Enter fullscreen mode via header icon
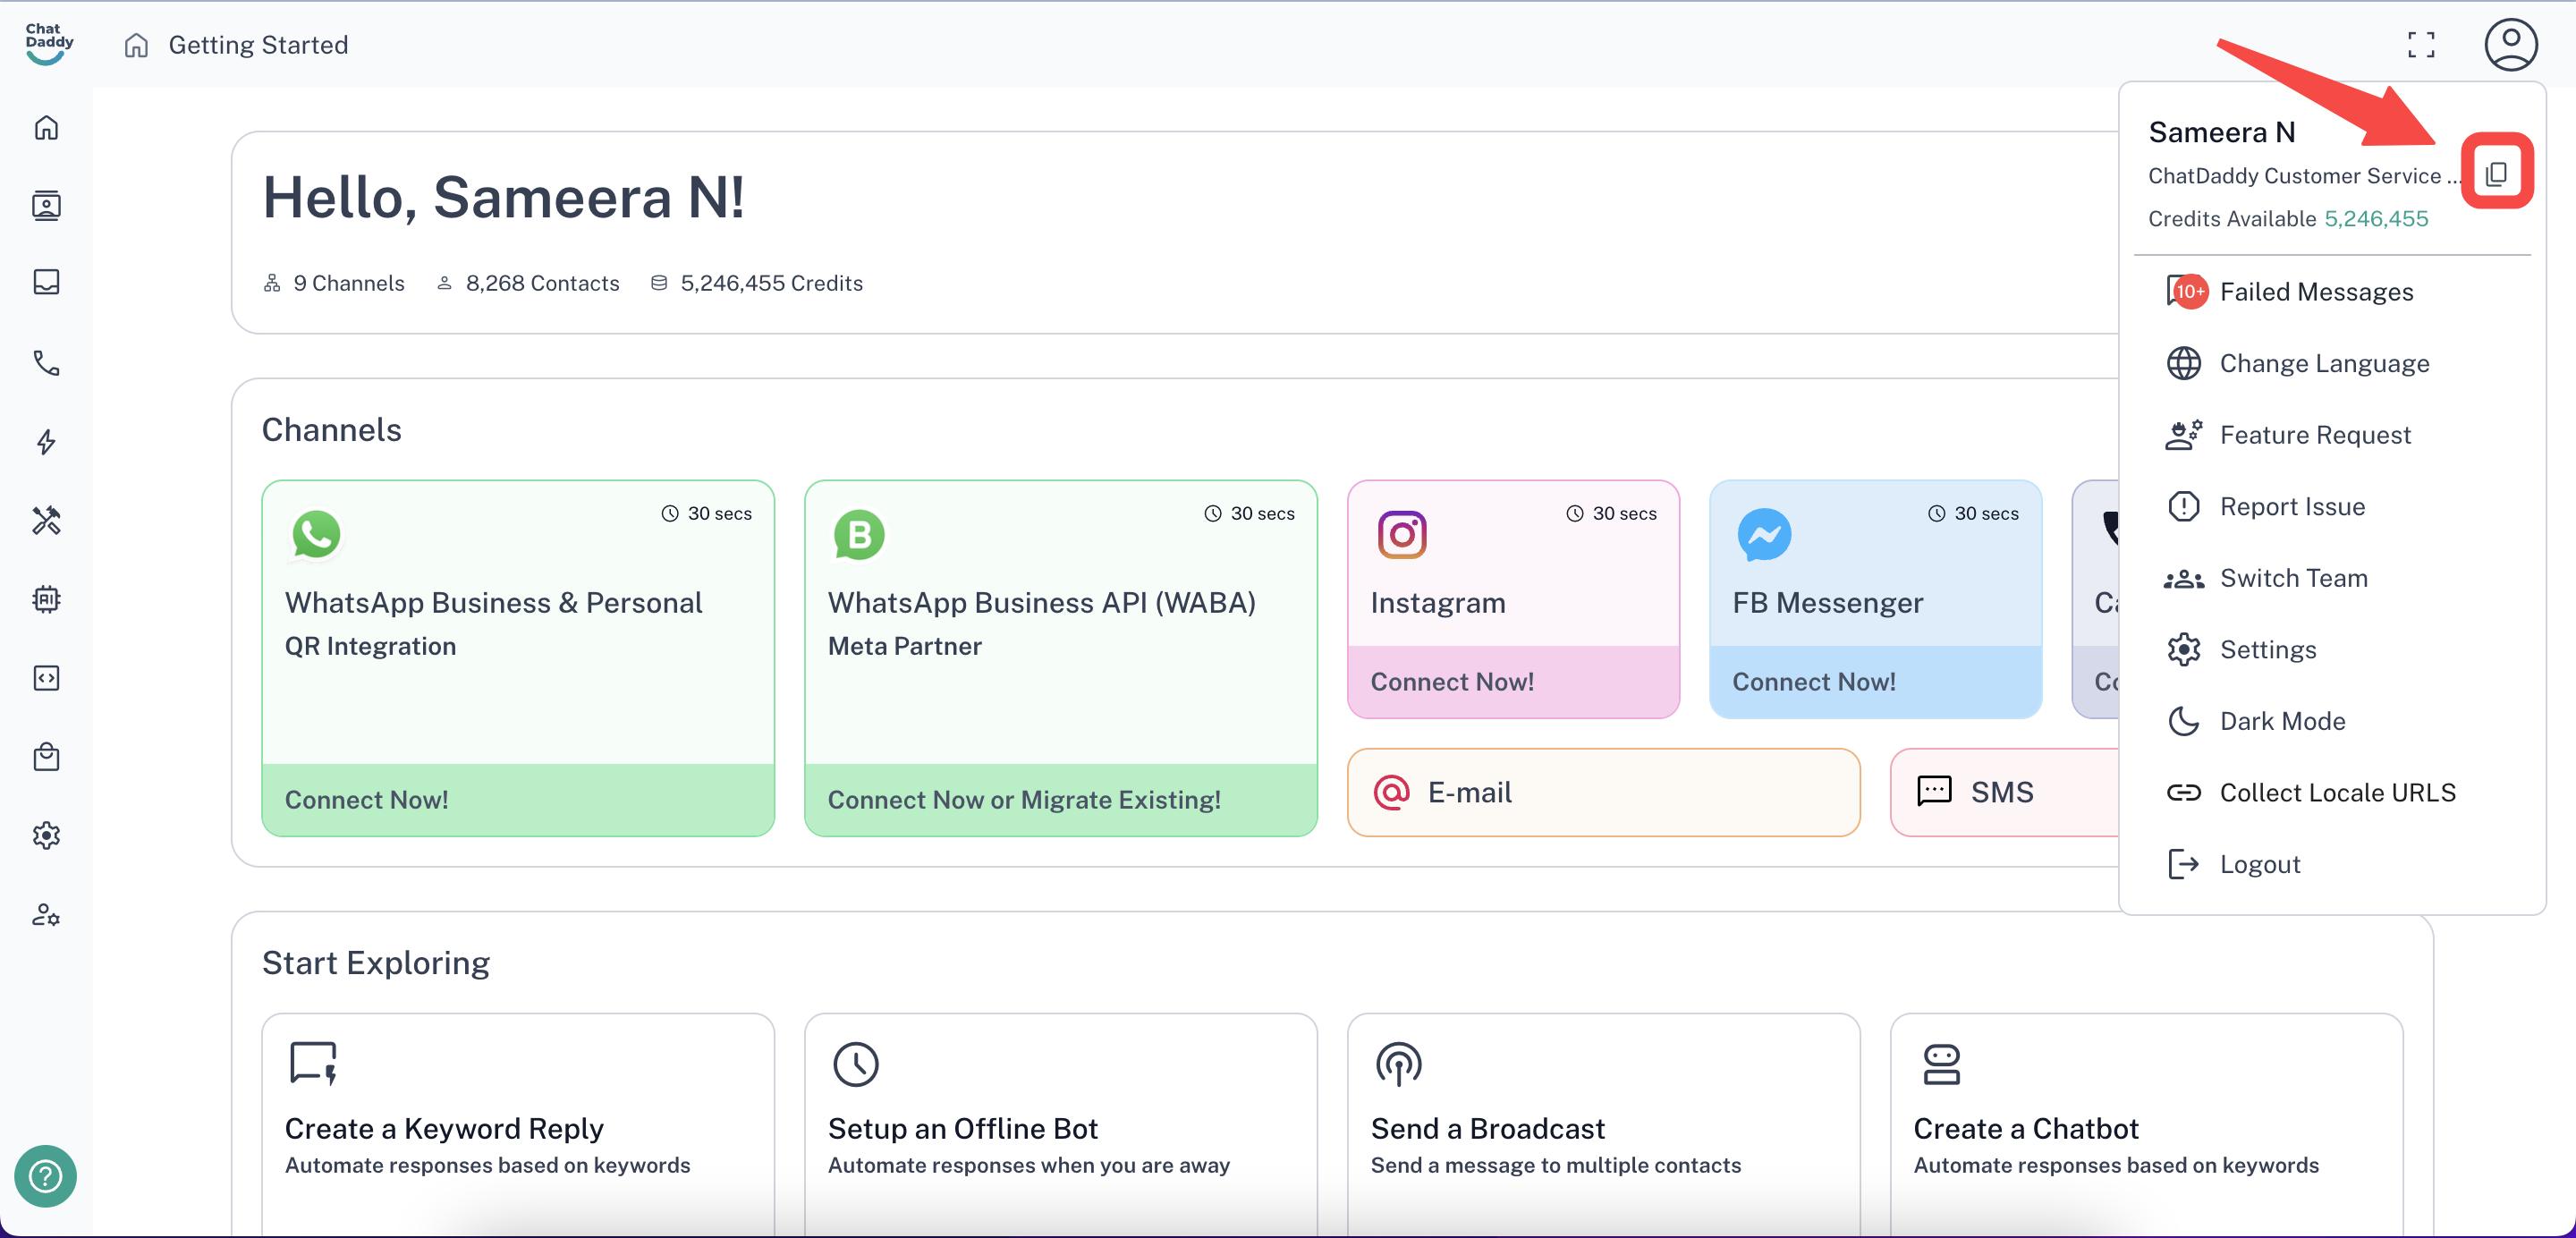The height and width of the screenshot is (1238, 2576). click(x=2421, y=45)
